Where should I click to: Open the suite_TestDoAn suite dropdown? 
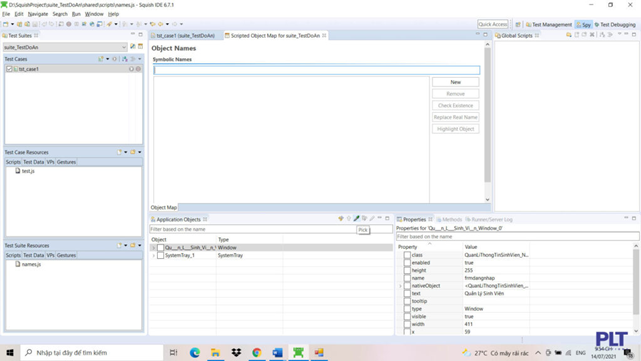(x=65, y=47)
